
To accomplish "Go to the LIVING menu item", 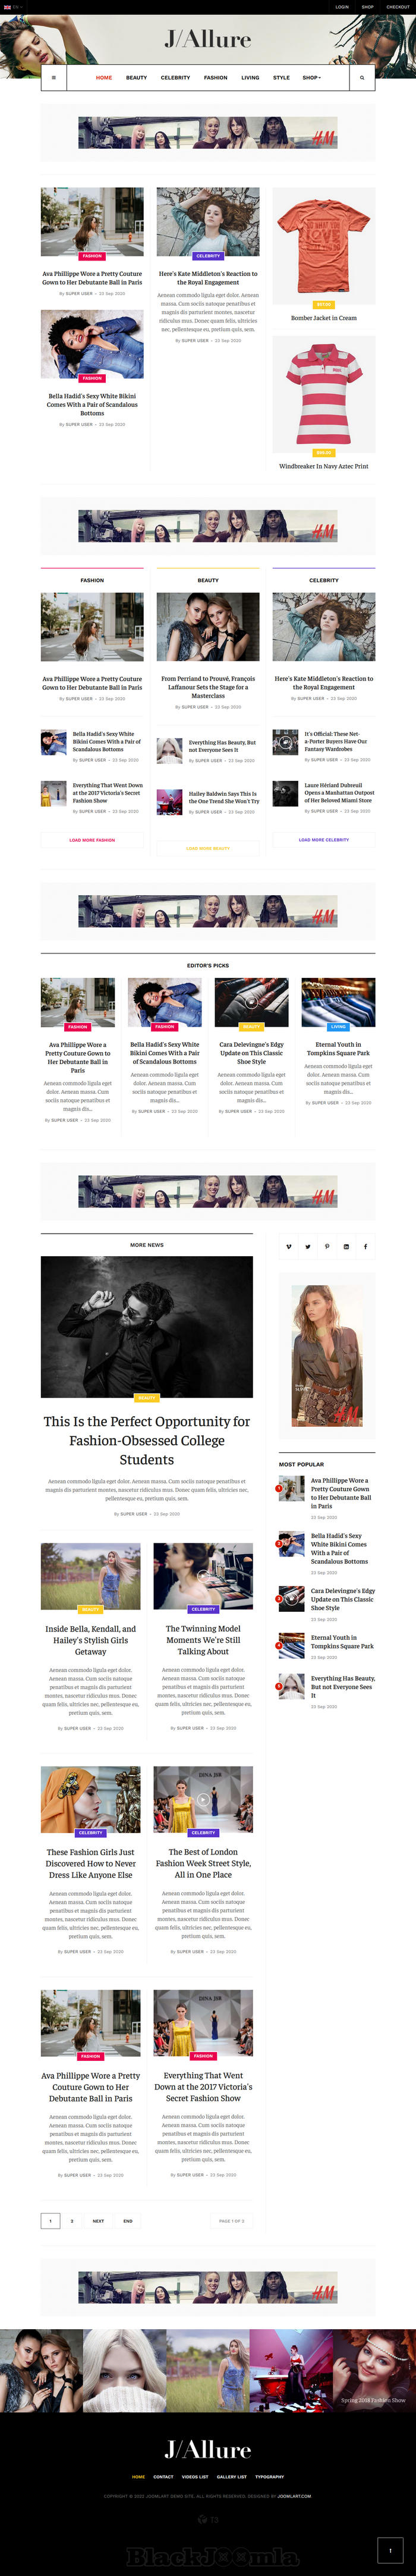I will [x=250, y=77].
